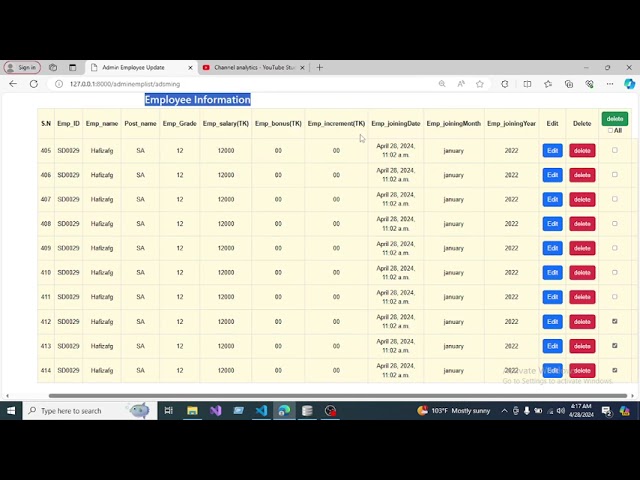Viewport: 640px width, 480px height.
Task: Open the Favorites list icon
Action: coord(548,84)
